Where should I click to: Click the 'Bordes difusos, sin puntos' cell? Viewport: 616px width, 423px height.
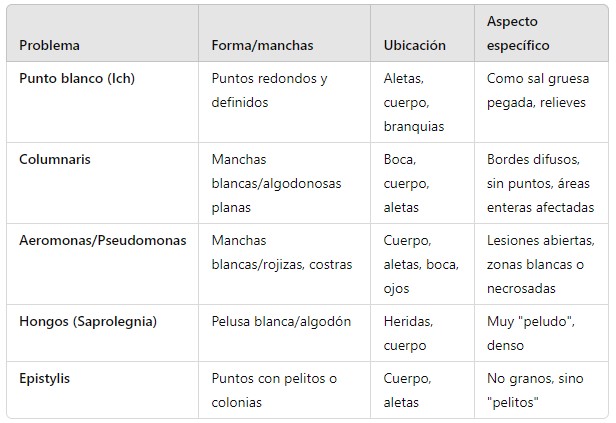[x=540, y=183]
